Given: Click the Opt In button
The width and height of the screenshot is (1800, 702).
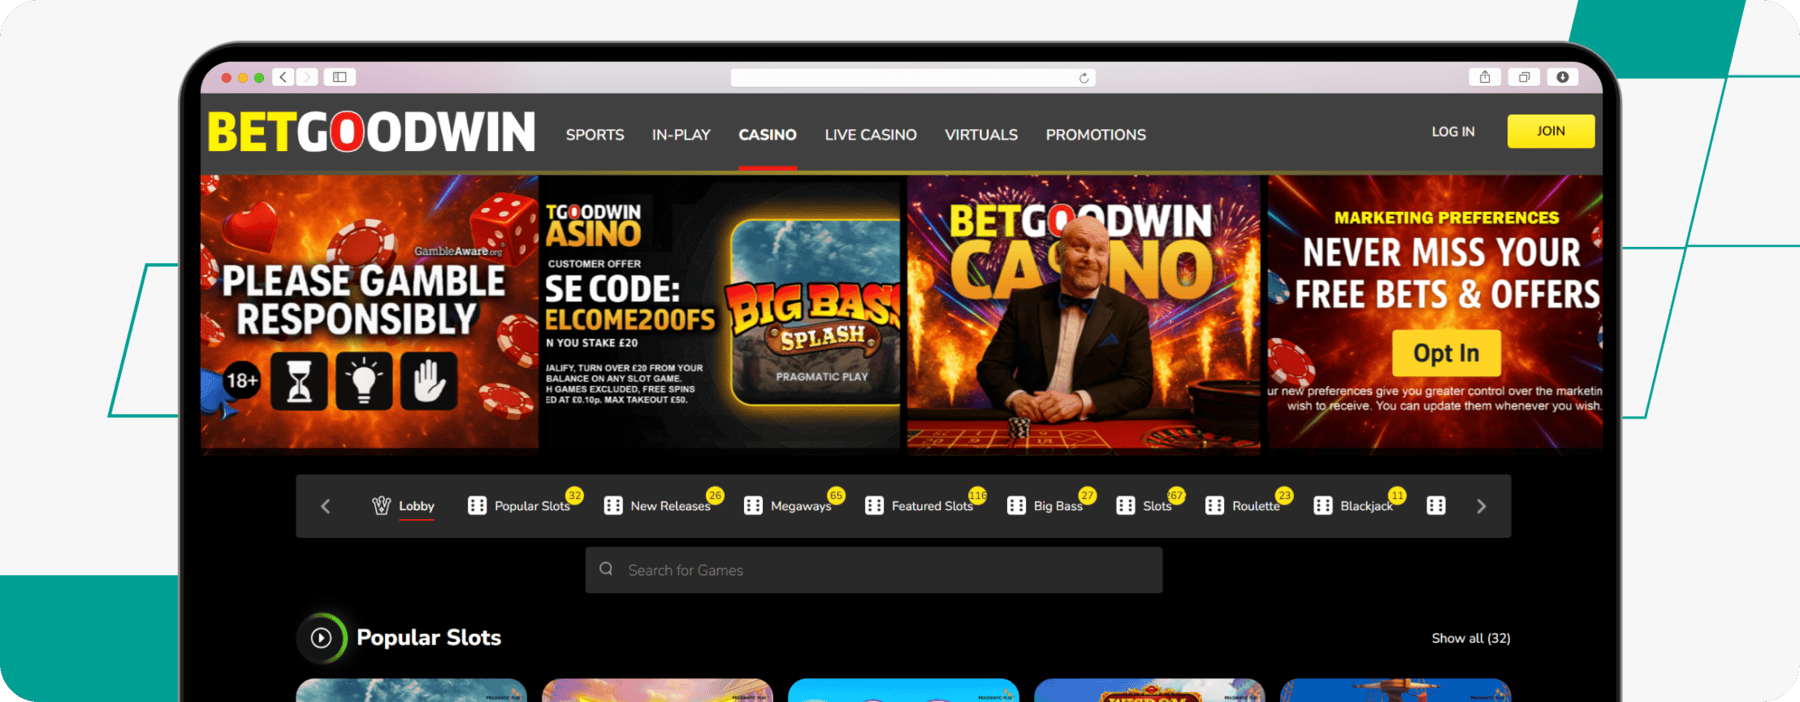Looking at the screenshot, I should pyautogui.click(x=1446, y=353).
